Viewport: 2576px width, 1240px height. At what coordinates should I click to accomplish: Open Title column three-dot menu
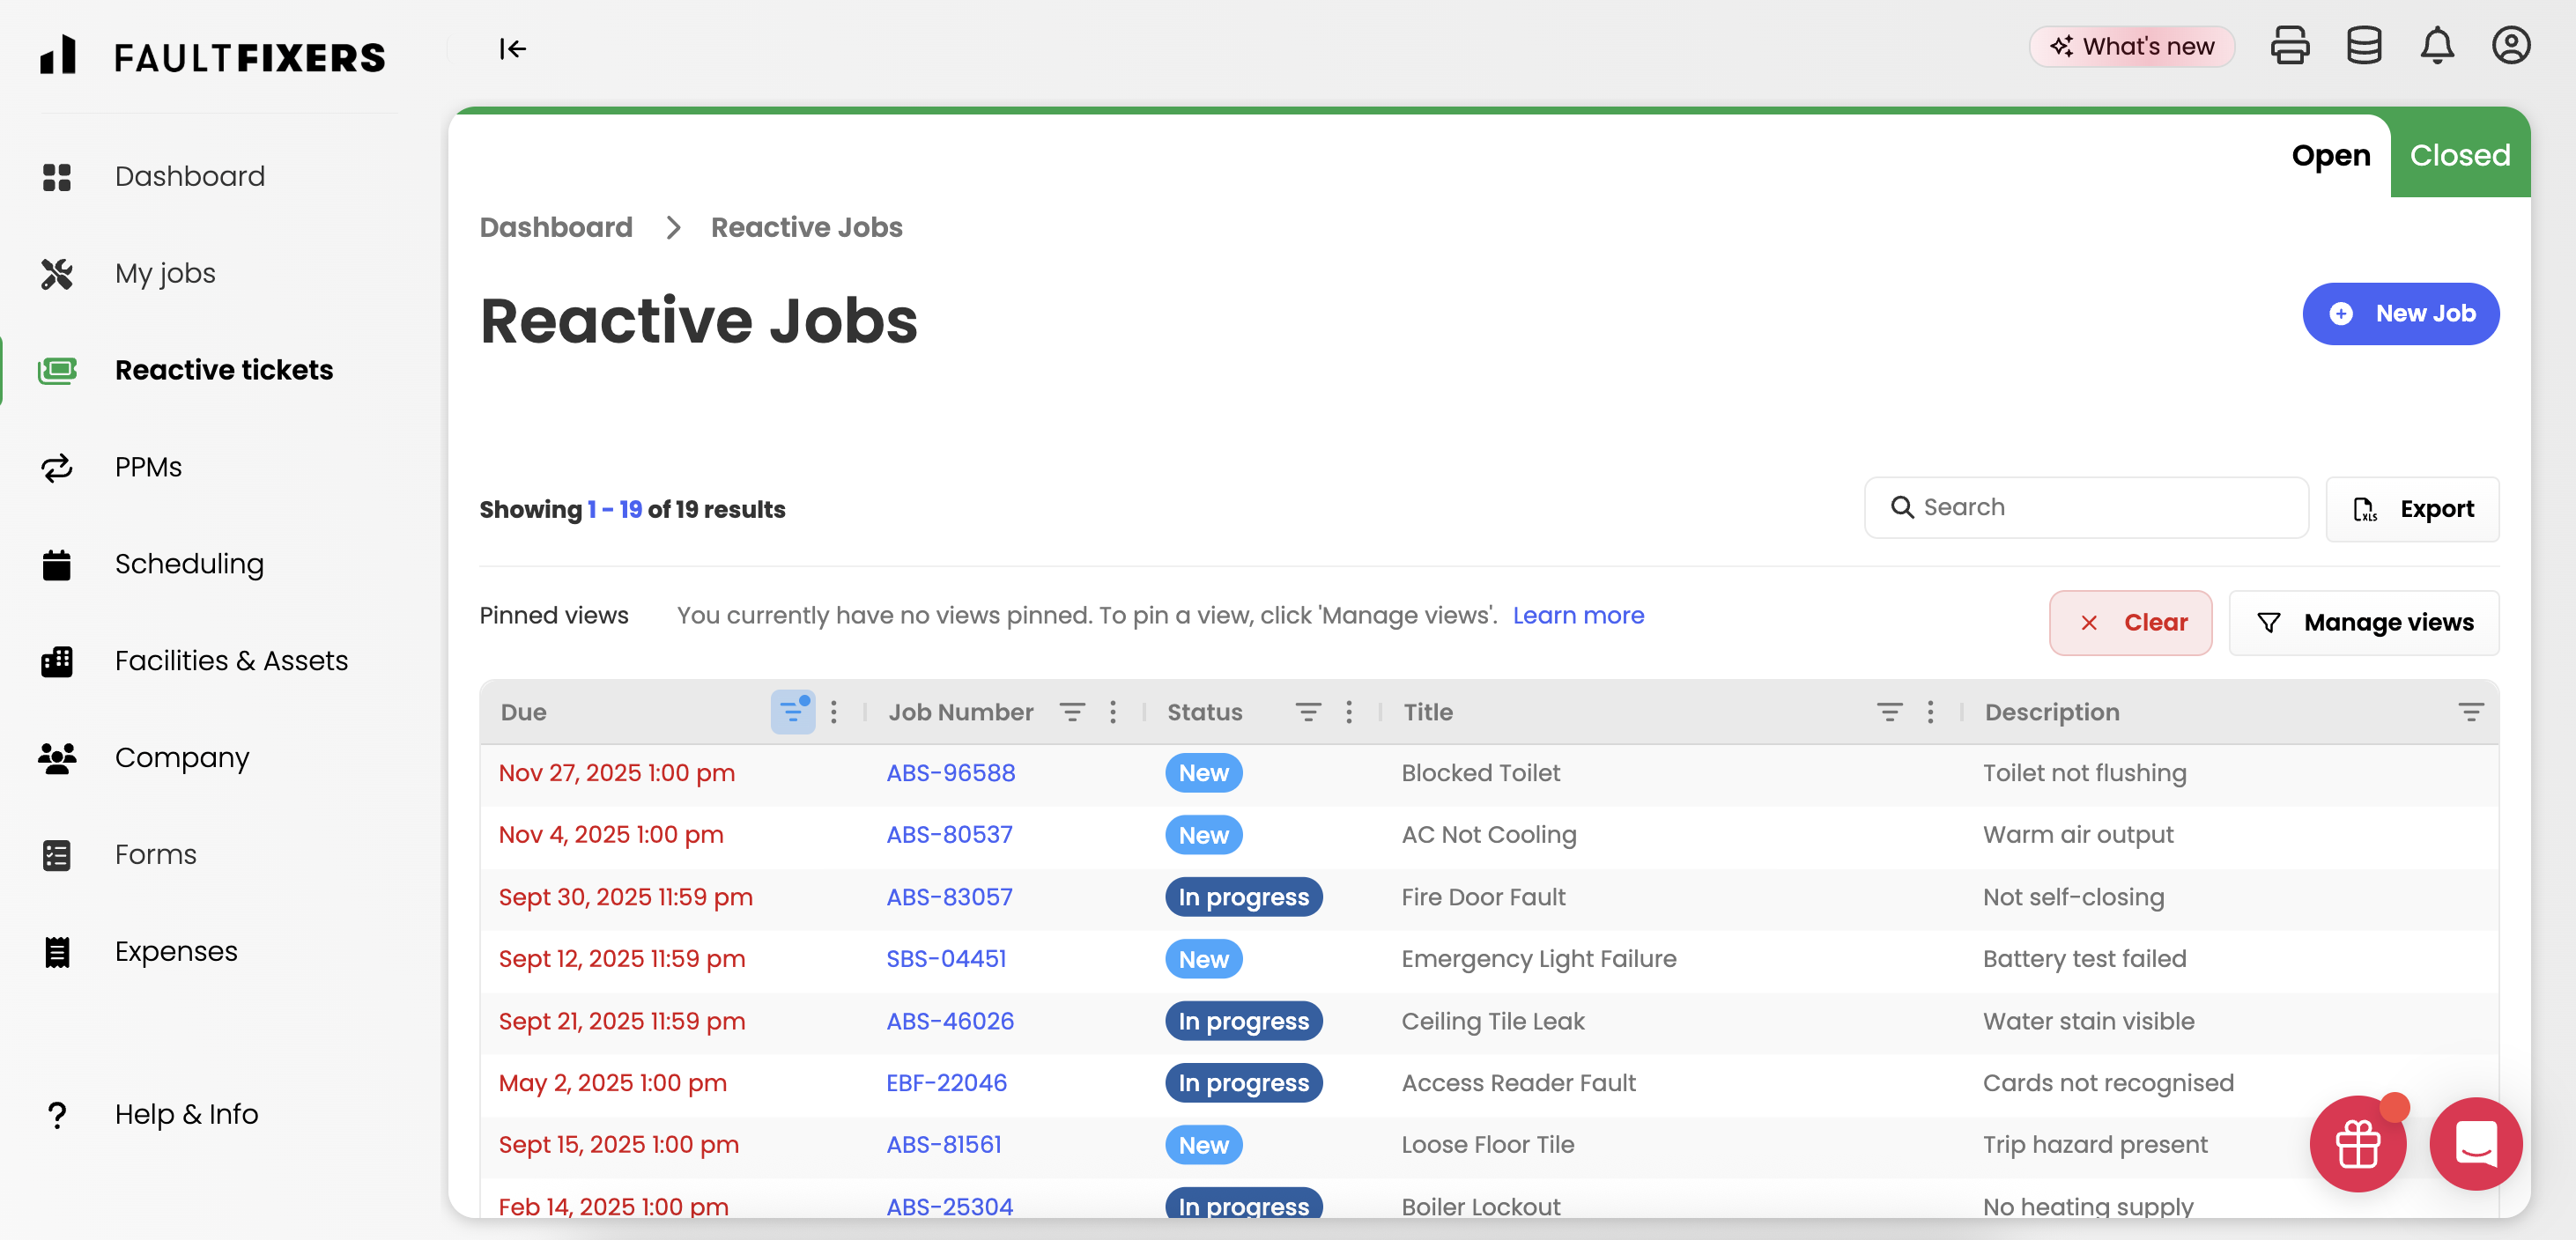pos(1930,712)
